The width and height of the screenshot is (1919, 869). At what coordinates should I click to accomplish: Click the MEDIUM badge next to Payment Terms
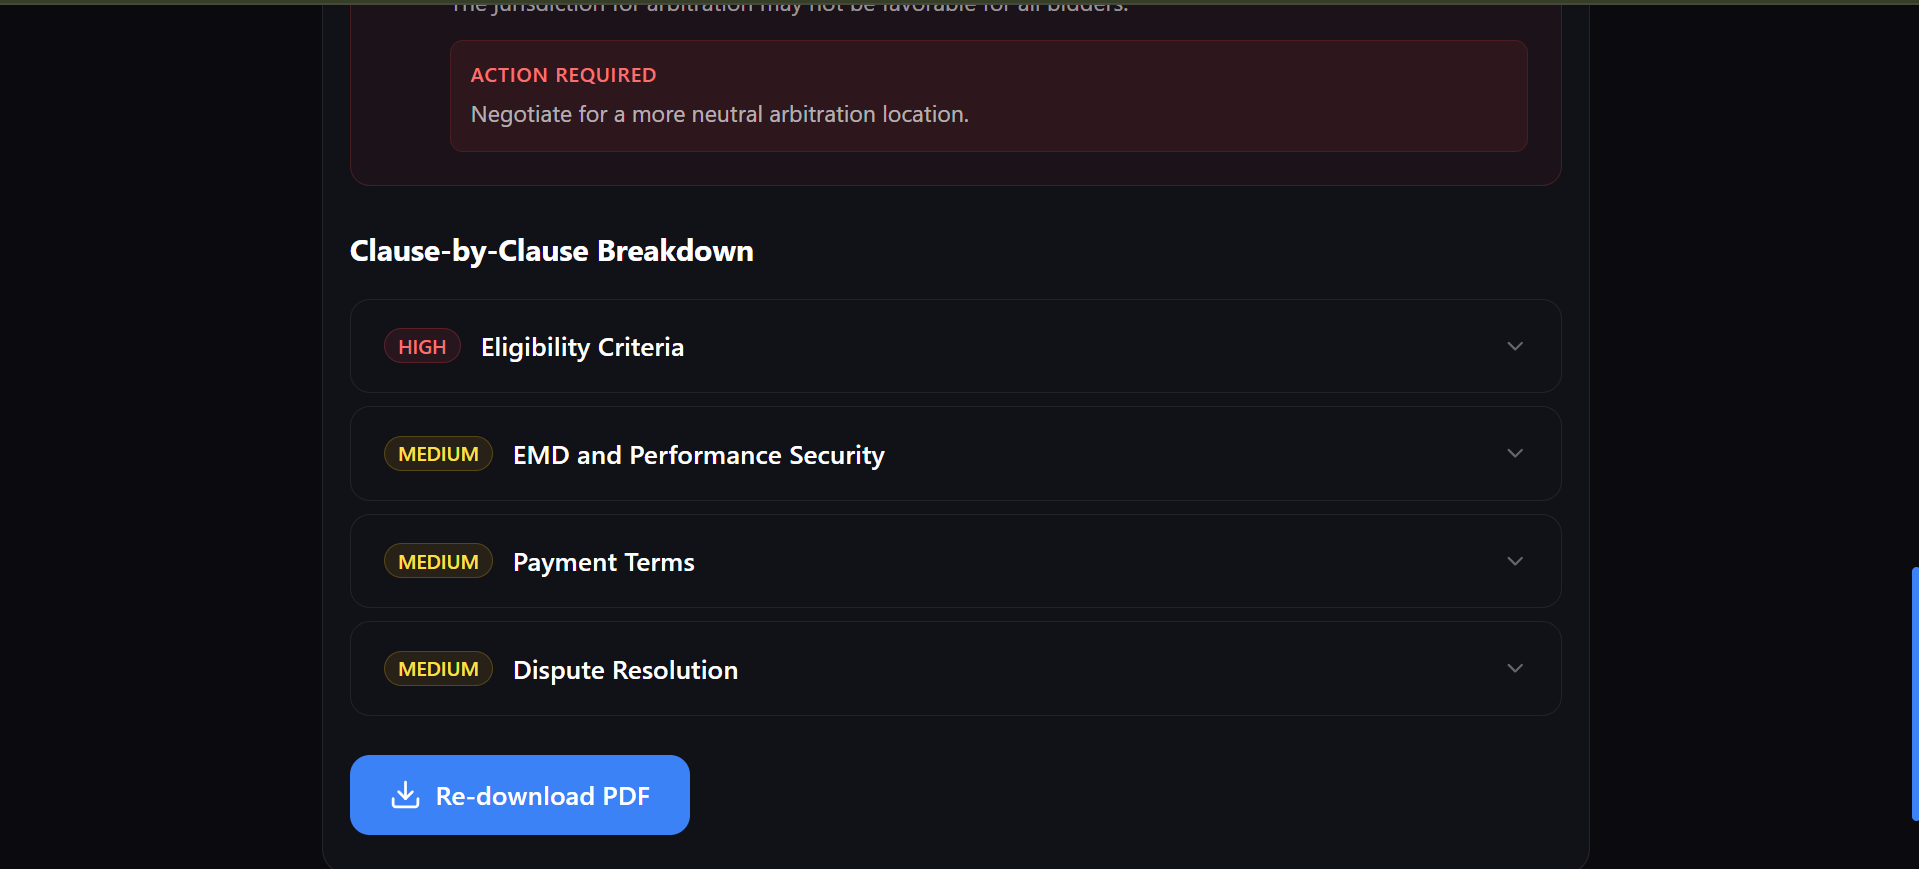pyautogui.click(x=437, y=561)
